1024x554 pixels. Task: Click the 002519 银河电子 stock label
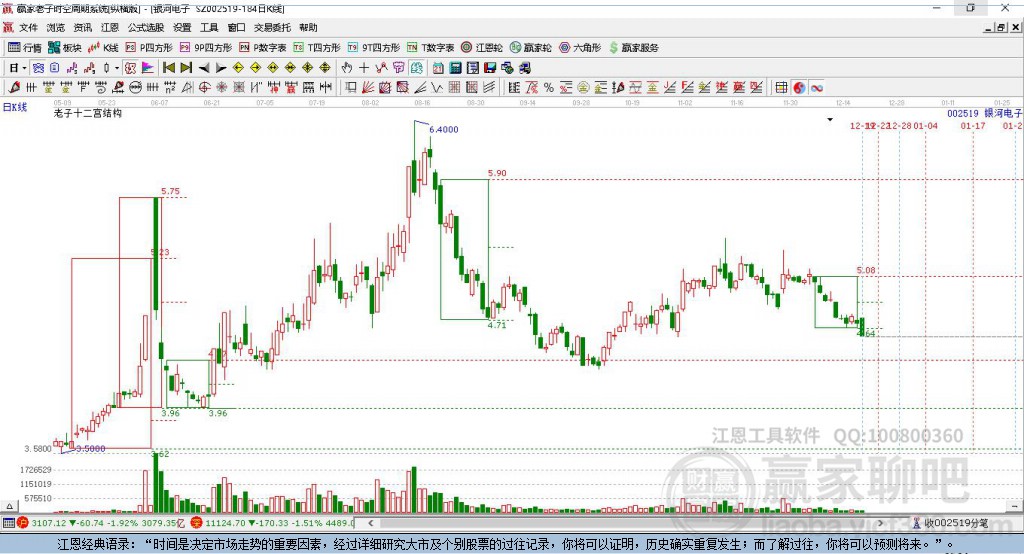pos(984,113)
